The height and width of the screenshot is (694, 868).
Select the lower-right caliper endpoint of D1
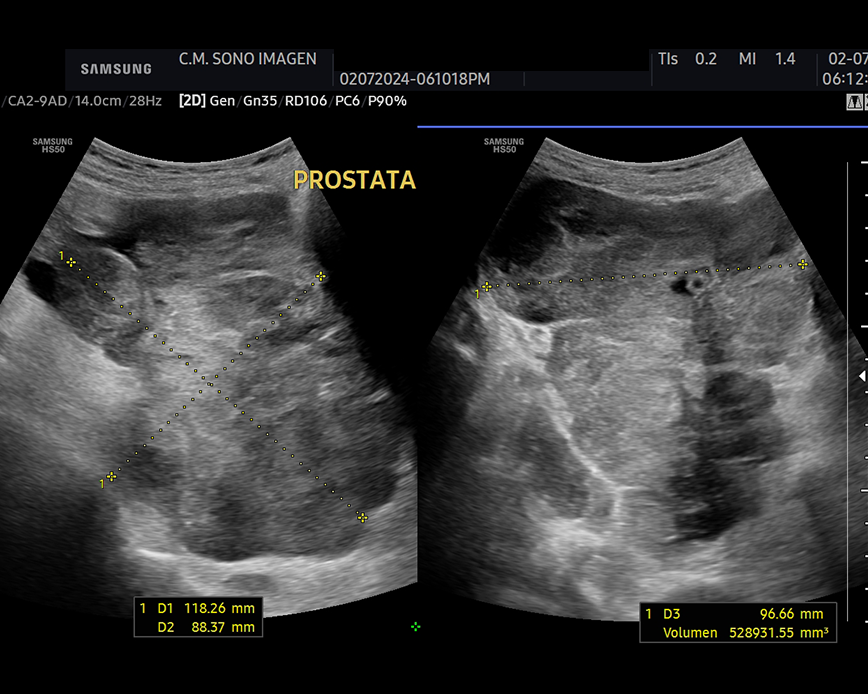click(362, 517)
